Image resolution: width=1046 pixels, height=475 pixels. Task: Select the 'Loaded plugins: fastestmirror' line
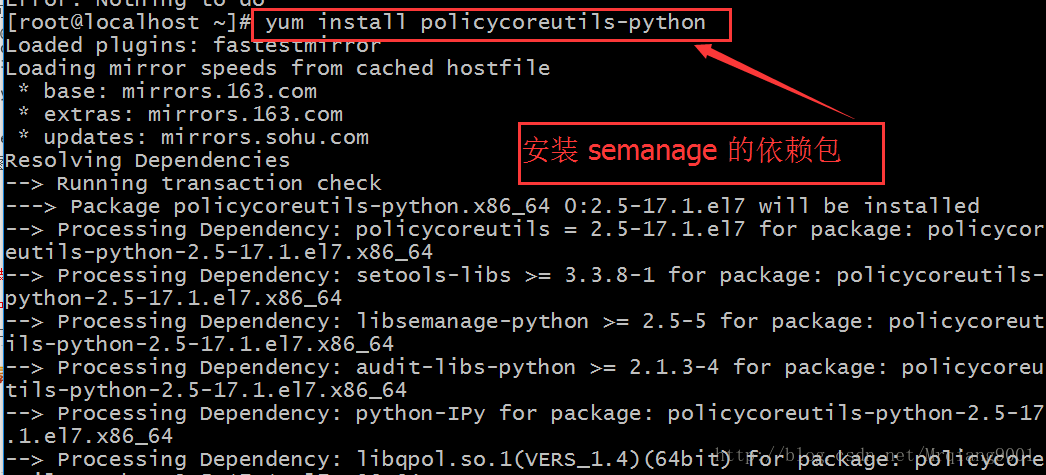coord(193,46)
